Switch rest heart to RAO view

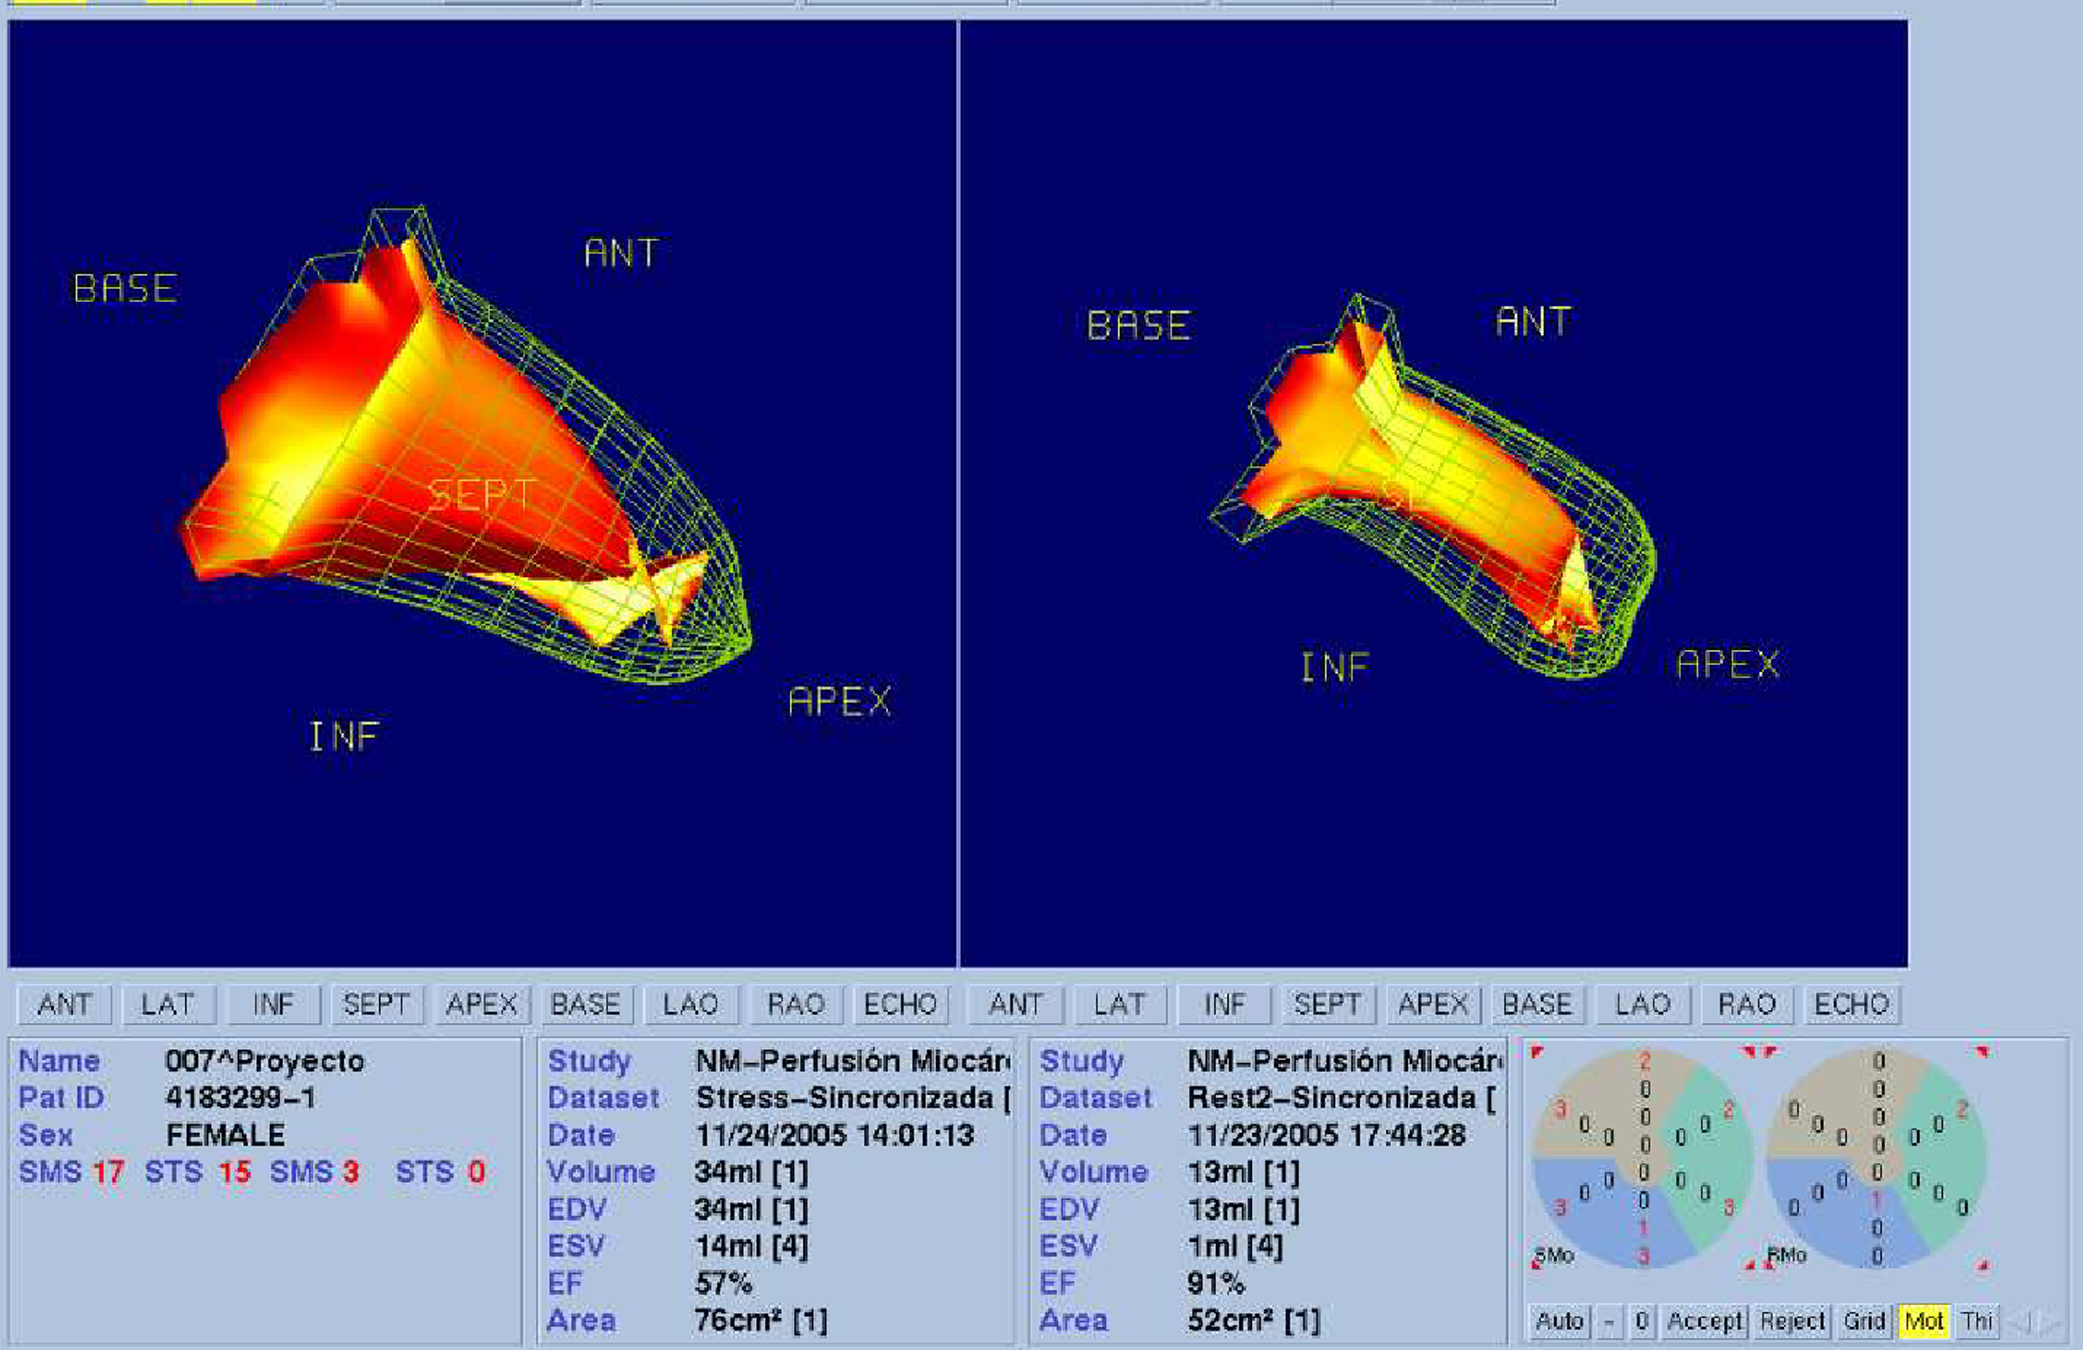[x=1746, y=1004]
